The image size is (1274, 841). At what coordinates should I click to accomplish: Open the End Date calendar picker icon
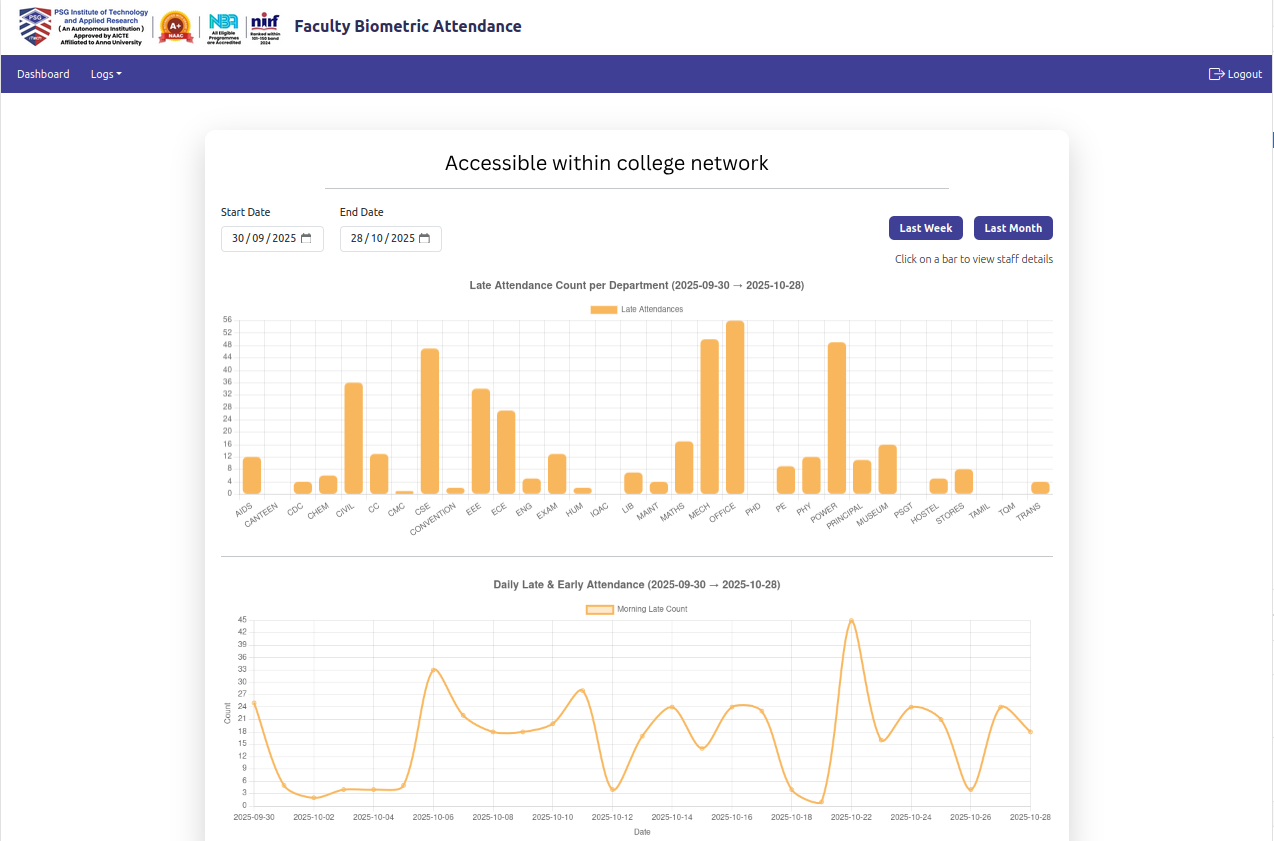click(425, 239)
